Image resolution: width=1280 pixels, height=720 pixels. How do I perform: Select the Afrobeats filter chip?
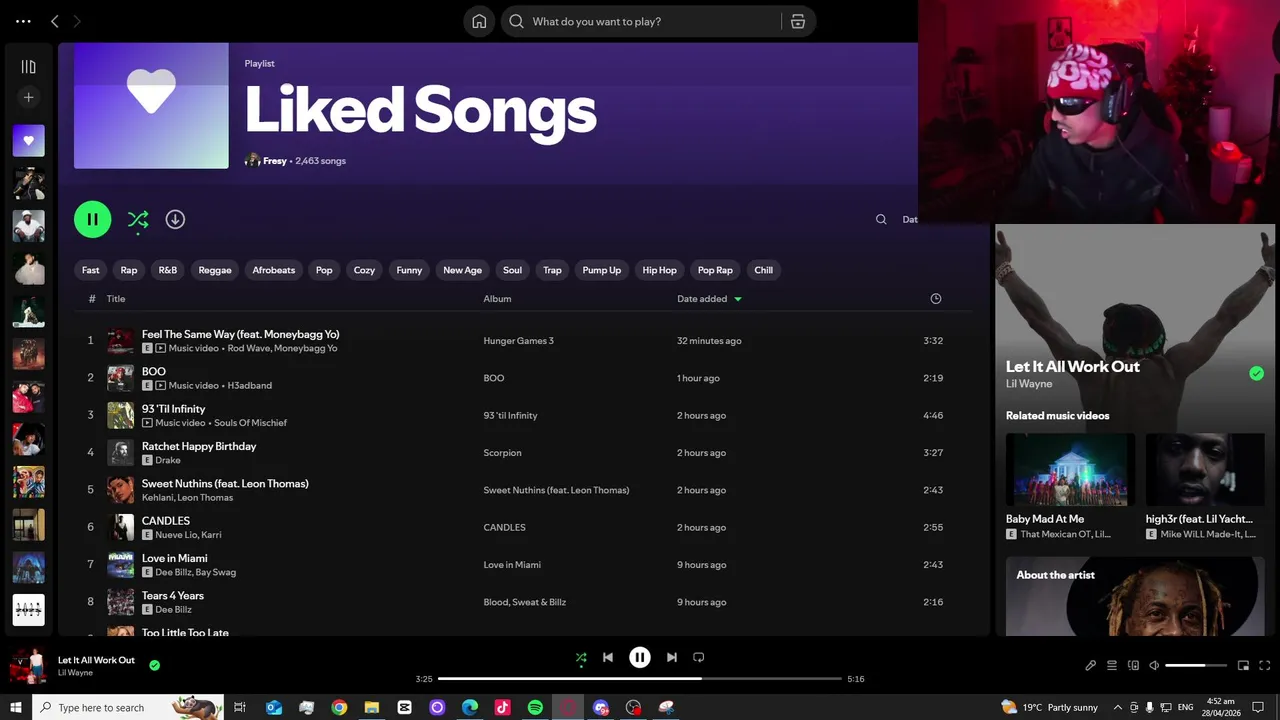click(274, 270)
